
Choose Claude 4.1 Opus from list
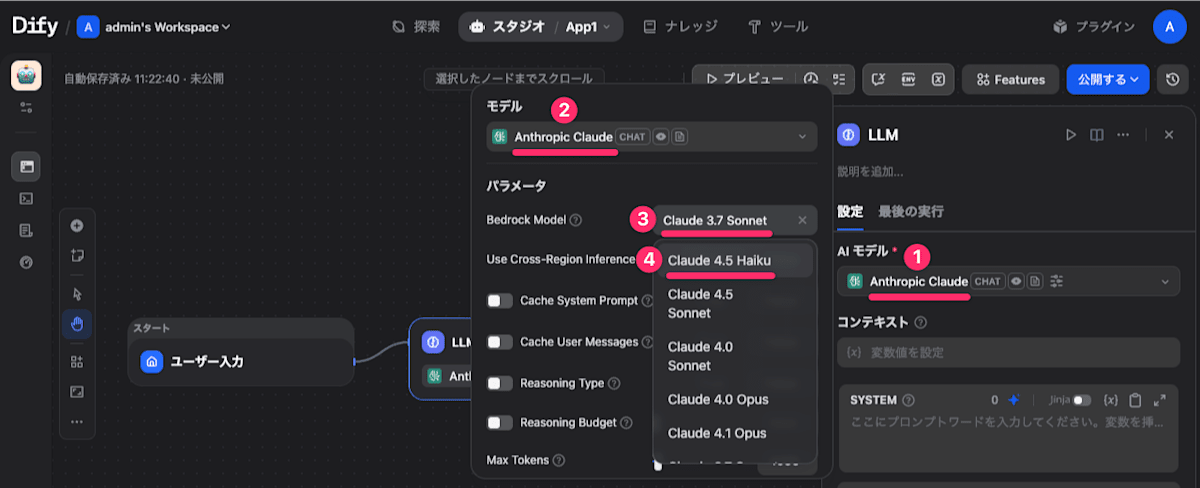(735, 433)
